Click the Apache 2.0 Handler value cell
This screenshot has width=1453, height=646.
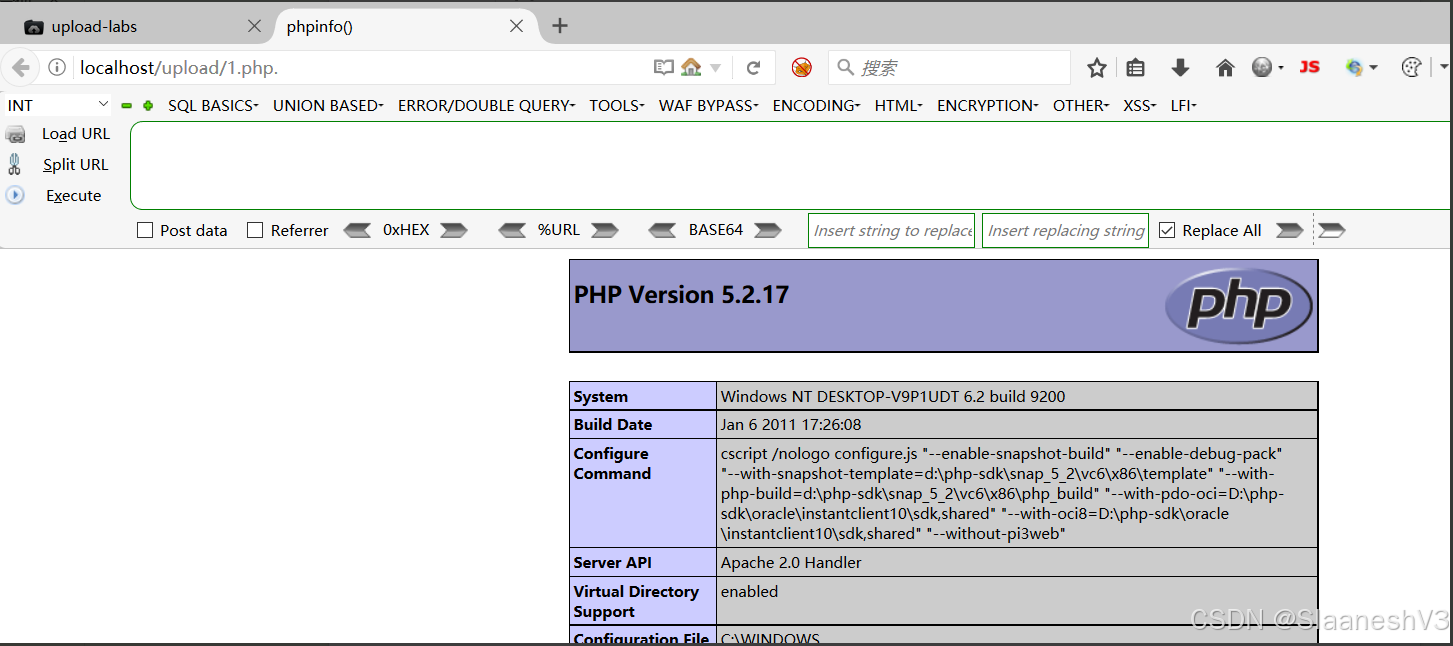[x=1017, y=562]
